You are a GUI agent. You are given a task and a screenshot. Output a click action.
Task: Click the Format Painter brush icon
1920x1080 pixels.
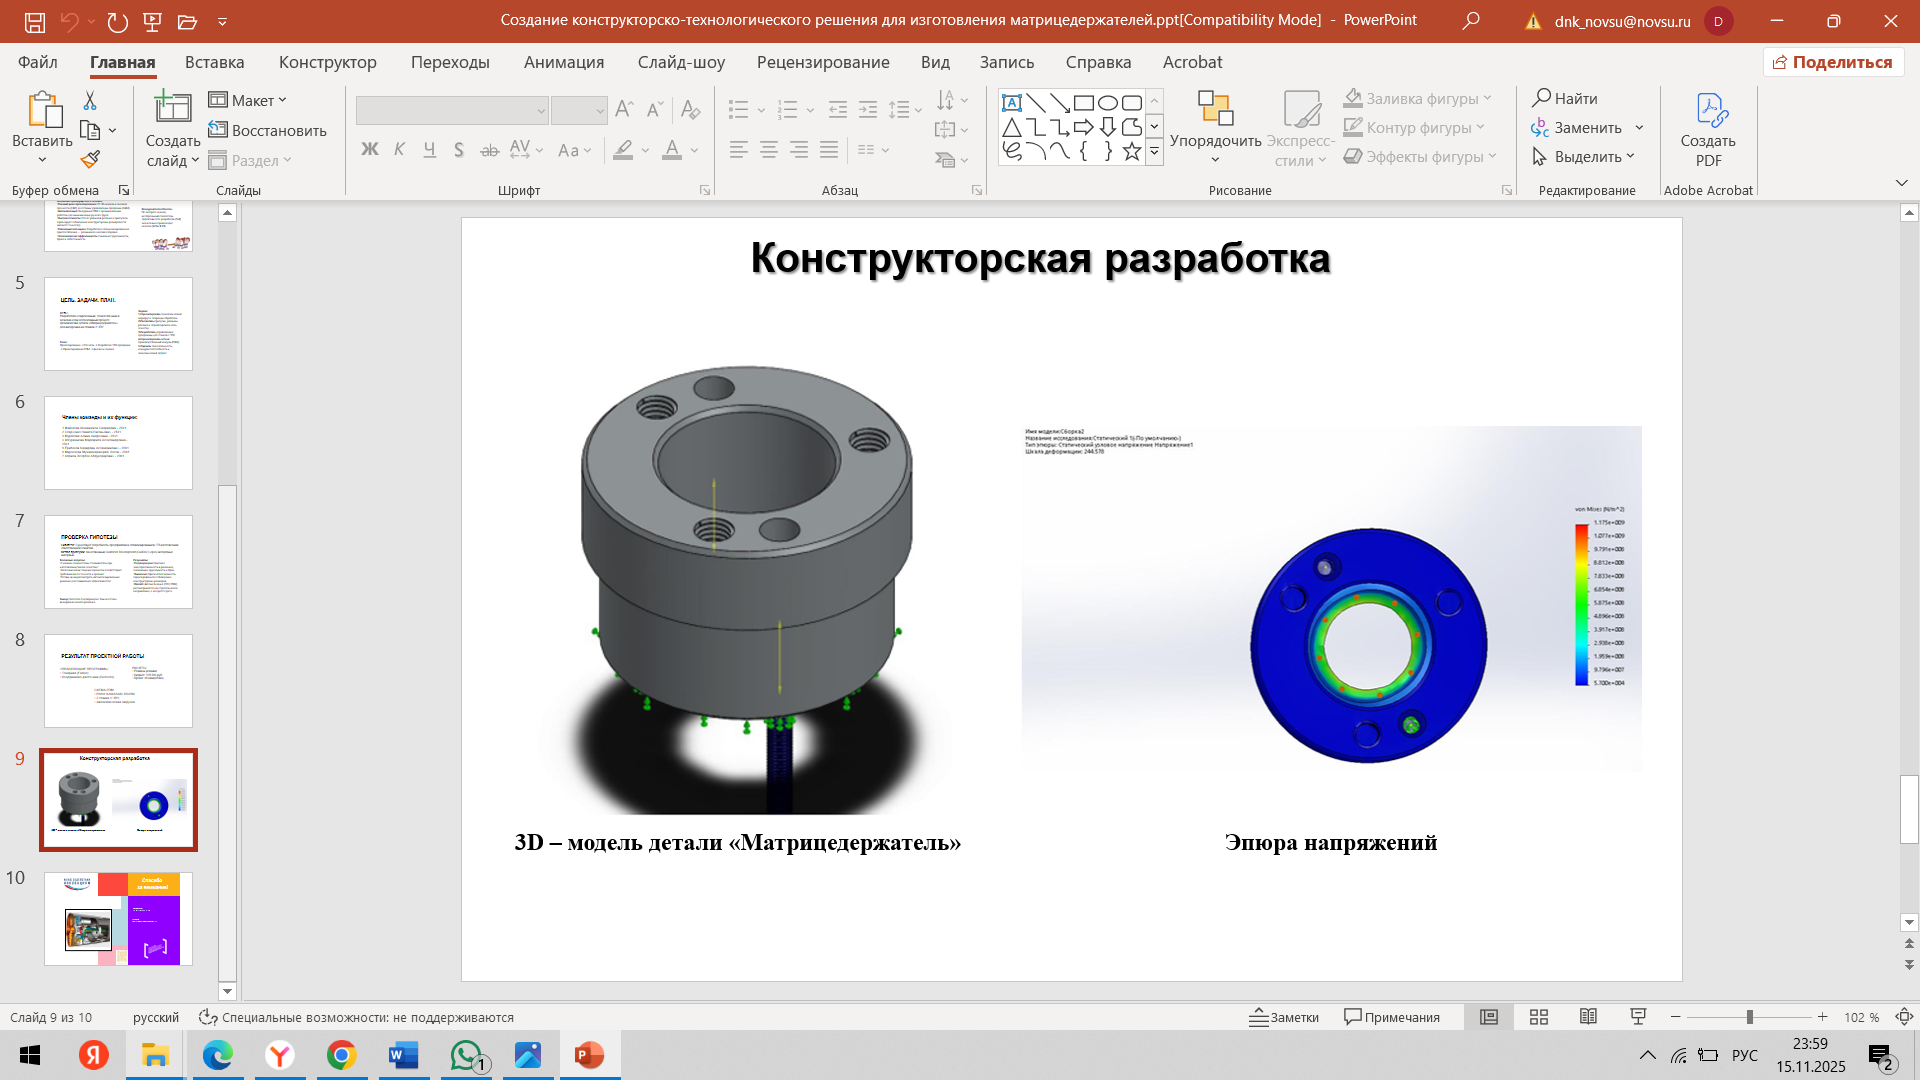coord(90,159)
